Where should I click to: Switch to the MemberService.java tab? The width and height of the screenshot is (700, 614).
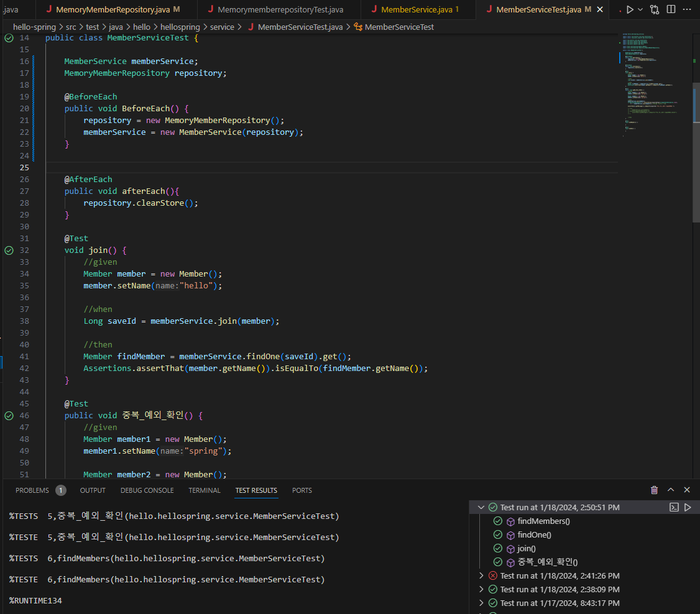[417, 9]
